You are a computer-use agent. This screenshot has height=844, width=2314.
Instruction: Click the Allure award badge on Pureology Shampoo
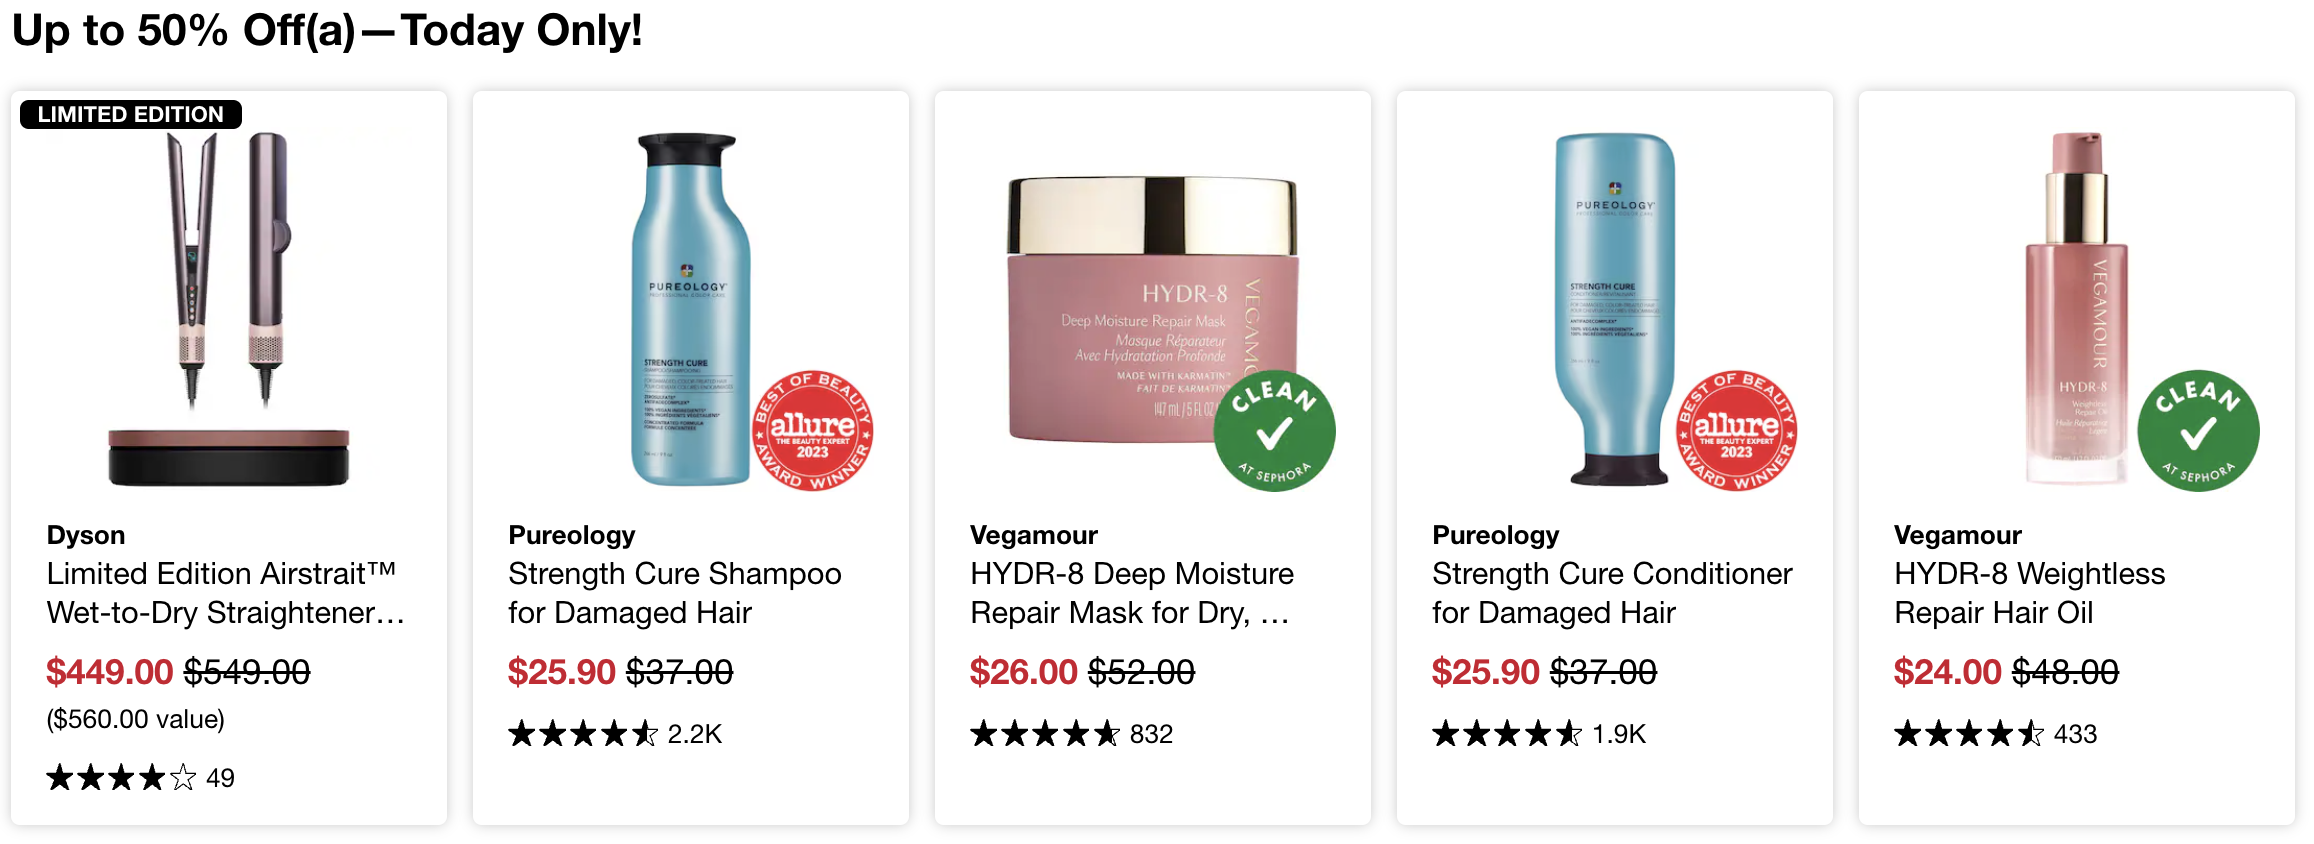click(813, 431)
